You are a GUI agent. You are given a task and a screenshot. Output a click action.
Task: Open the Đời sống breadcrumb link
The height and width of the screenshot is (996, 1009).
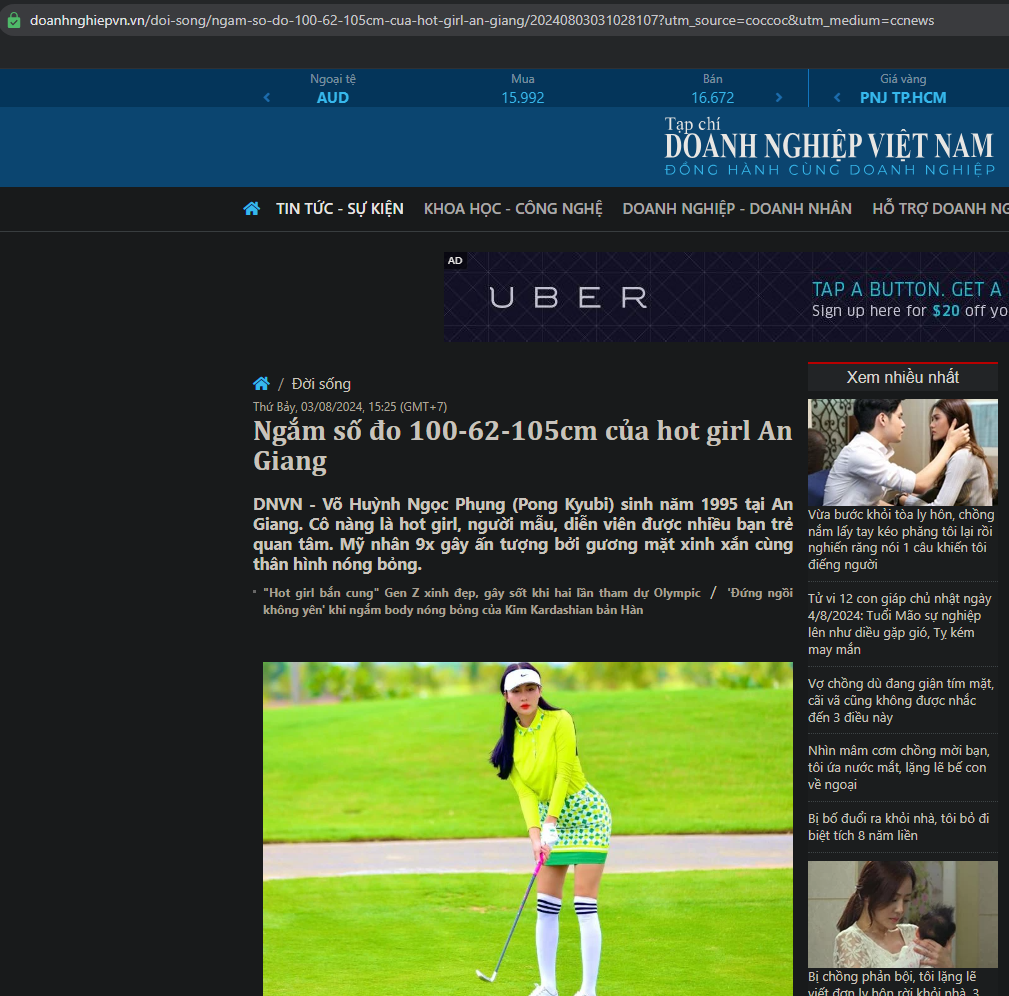[x=321, y=384]
